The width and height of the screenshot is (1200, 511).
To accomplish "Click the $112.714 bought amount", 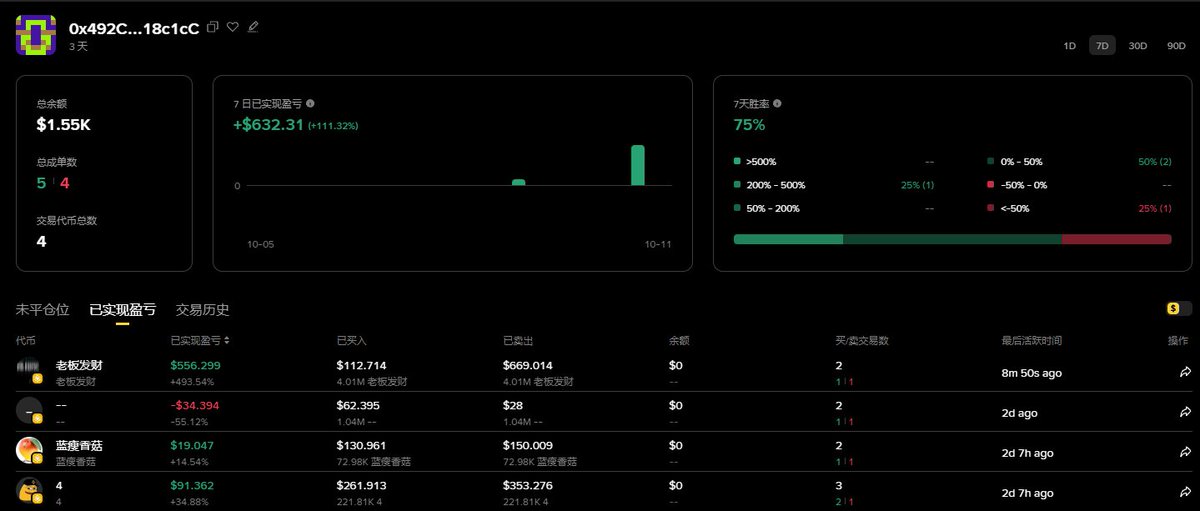I will [x=362, y=365].
